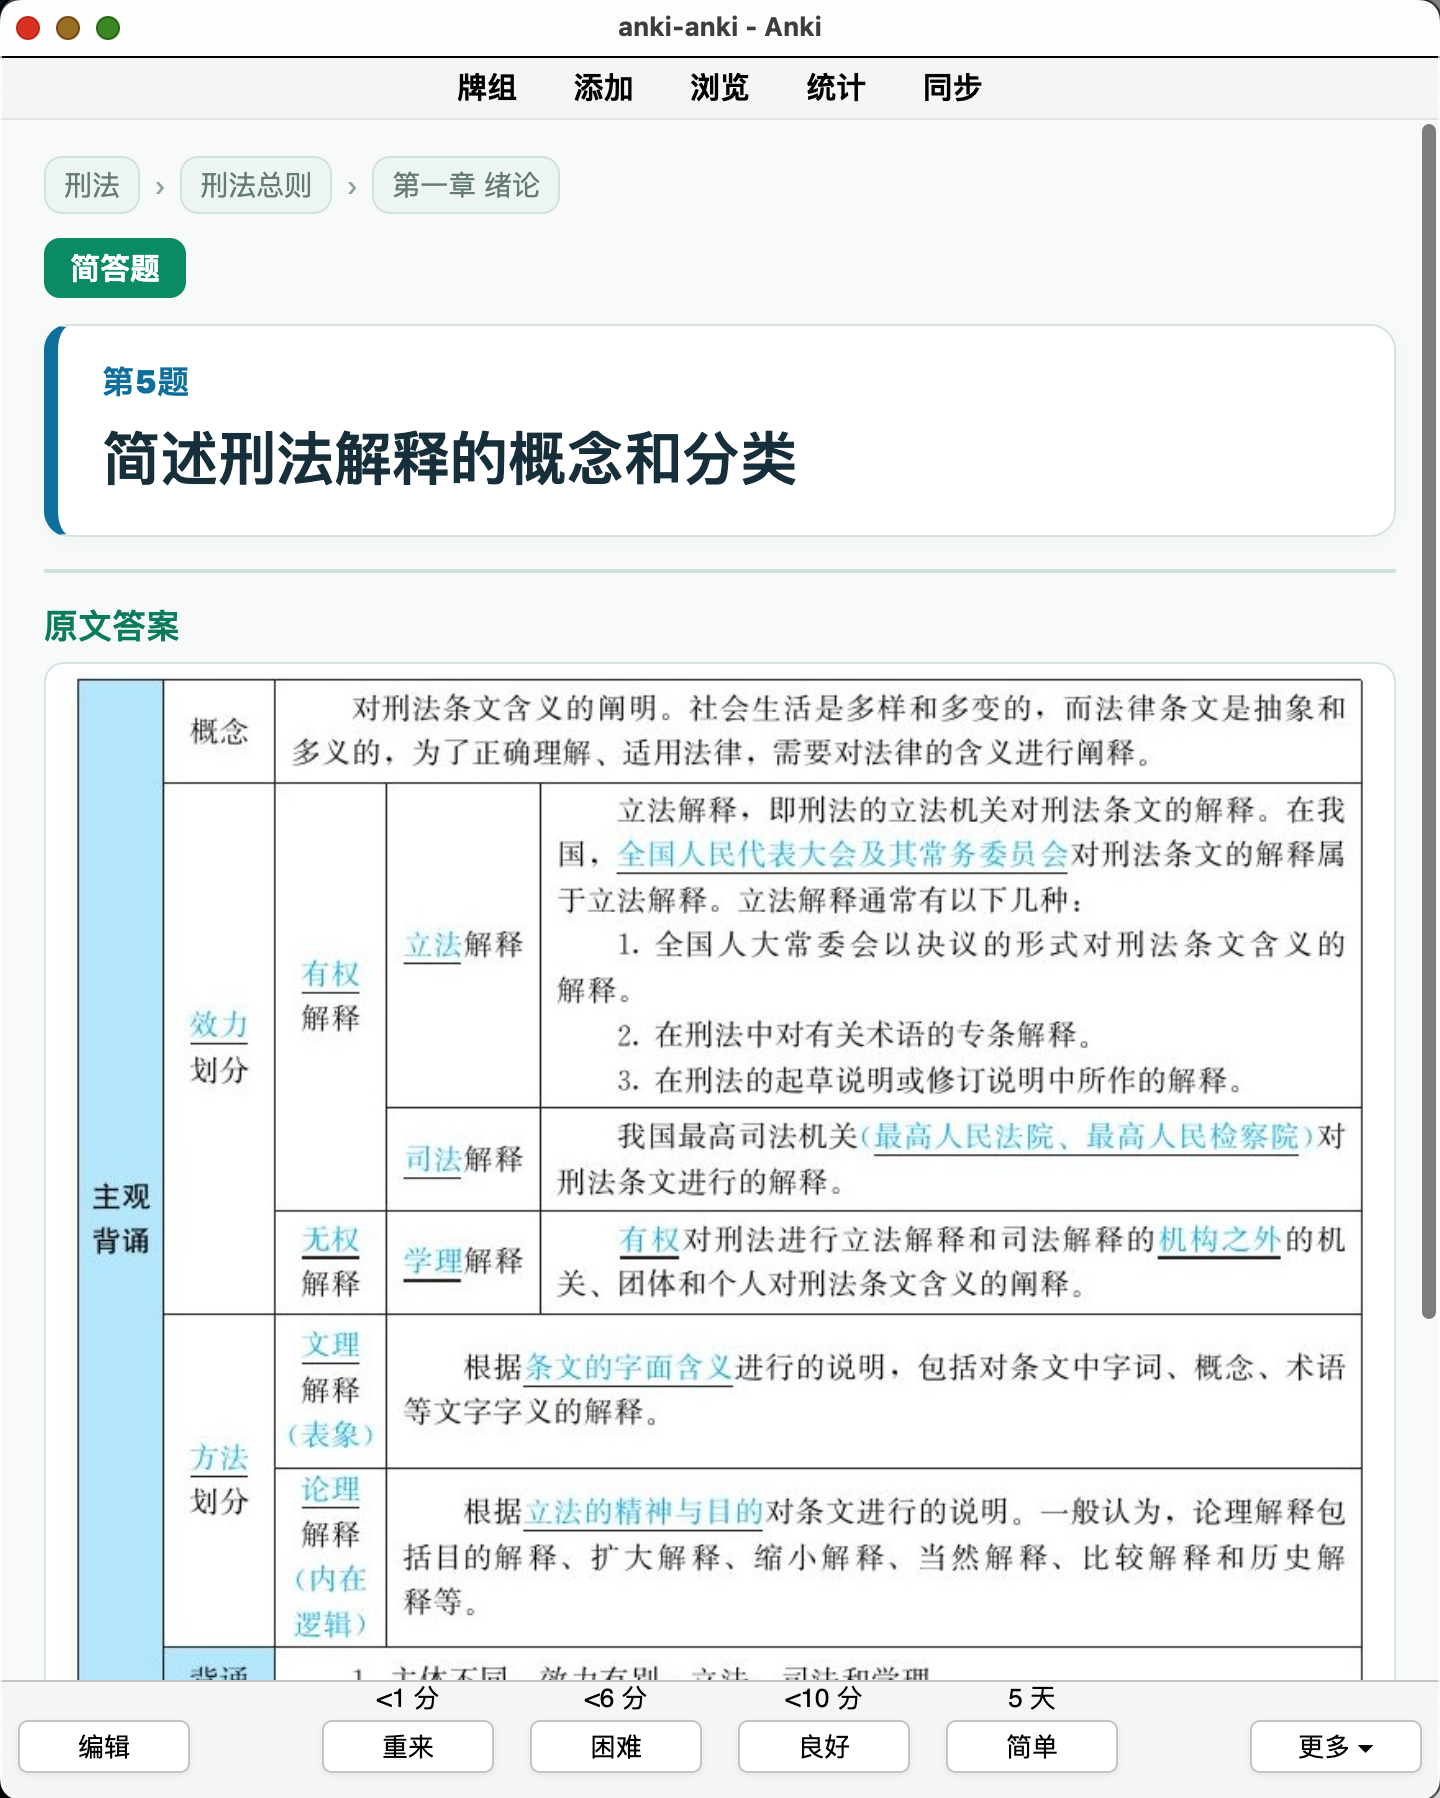Rate the card 良好

824,1746
